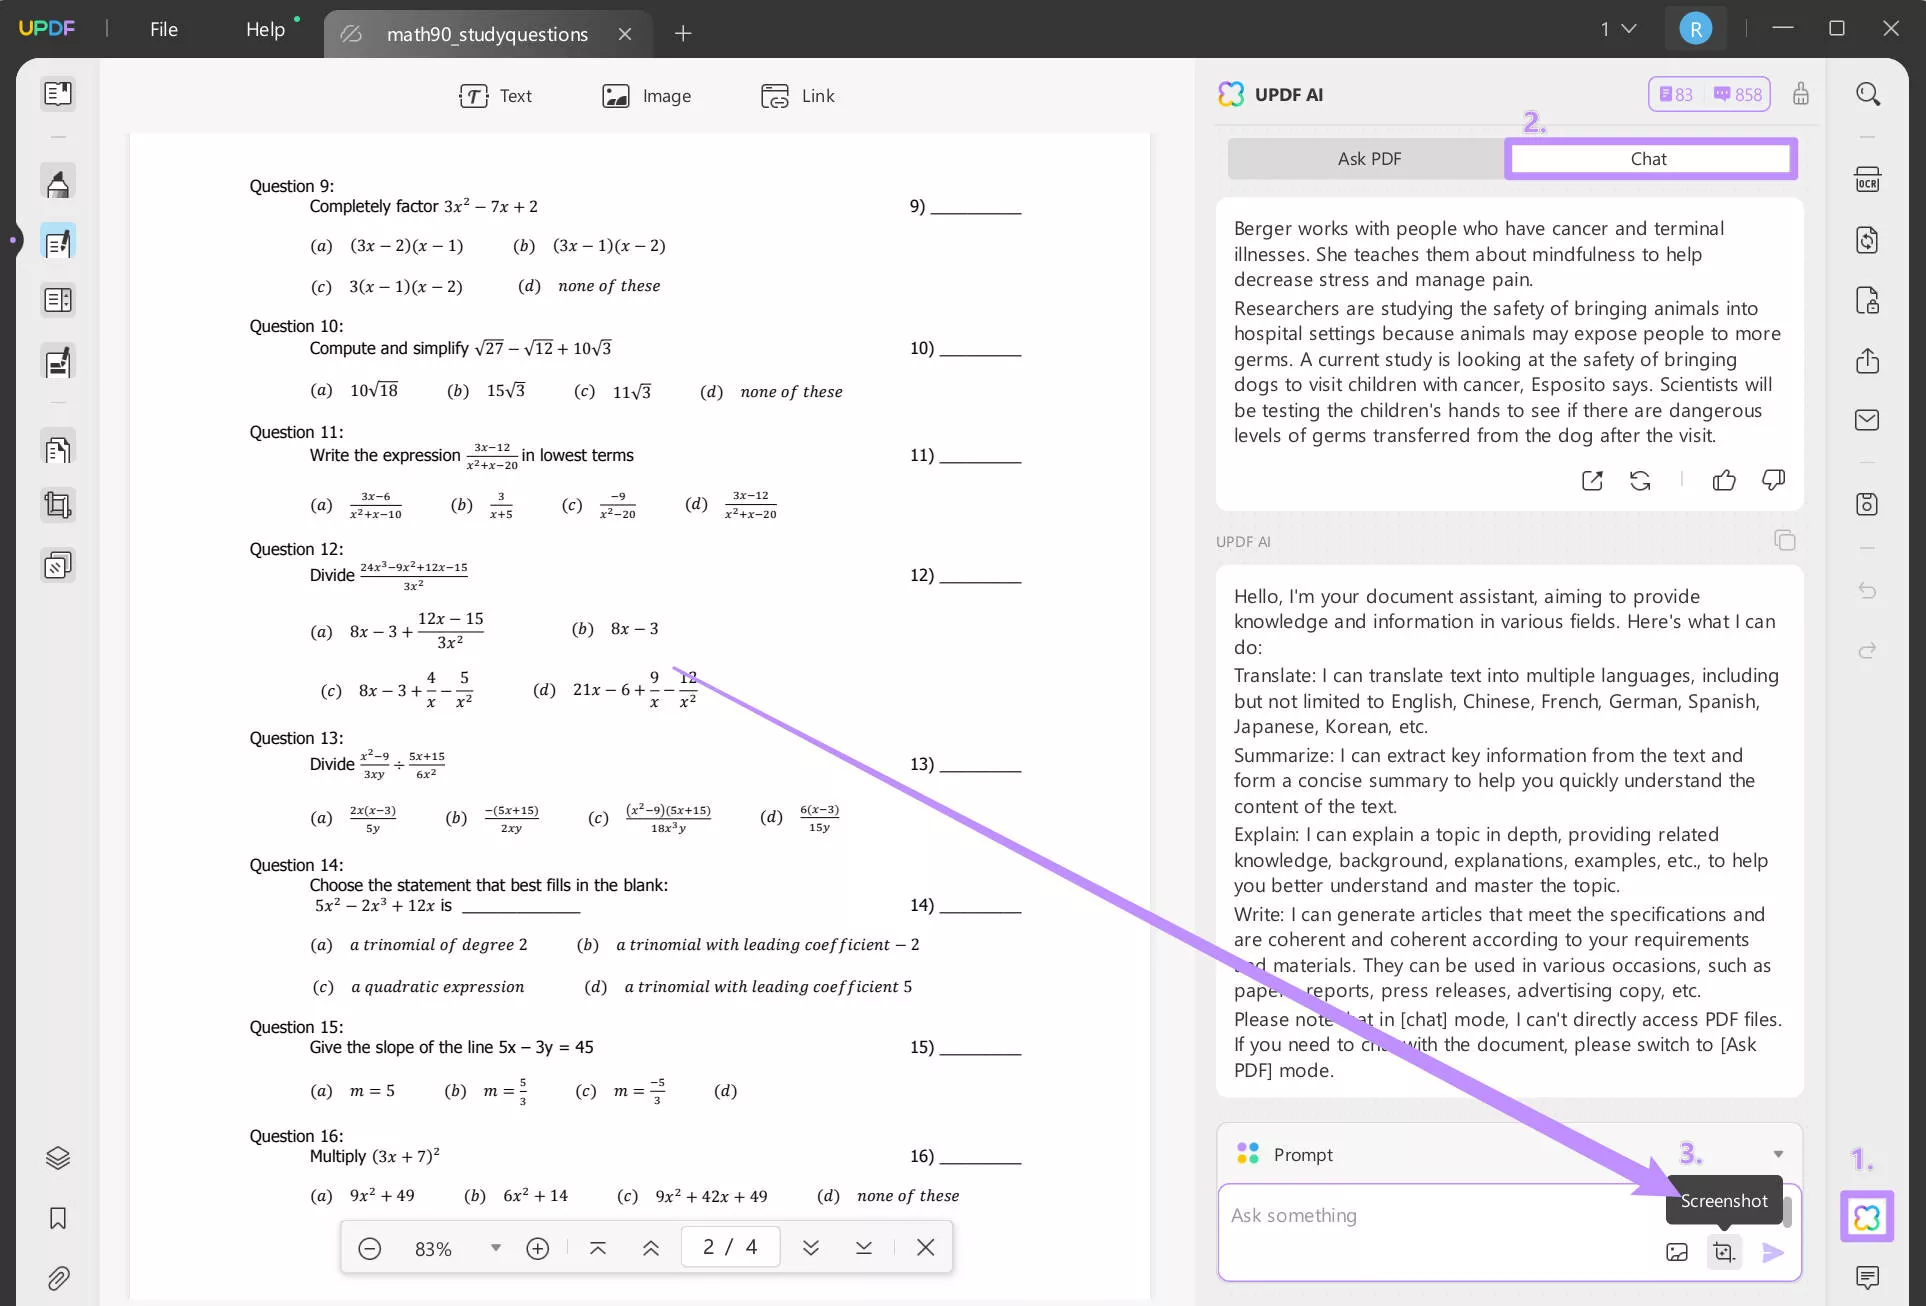Click the document annotation icon in sidebar
Image resolution: width=1926 pixels, height=1306 pixels.
(x=58, y=242)
